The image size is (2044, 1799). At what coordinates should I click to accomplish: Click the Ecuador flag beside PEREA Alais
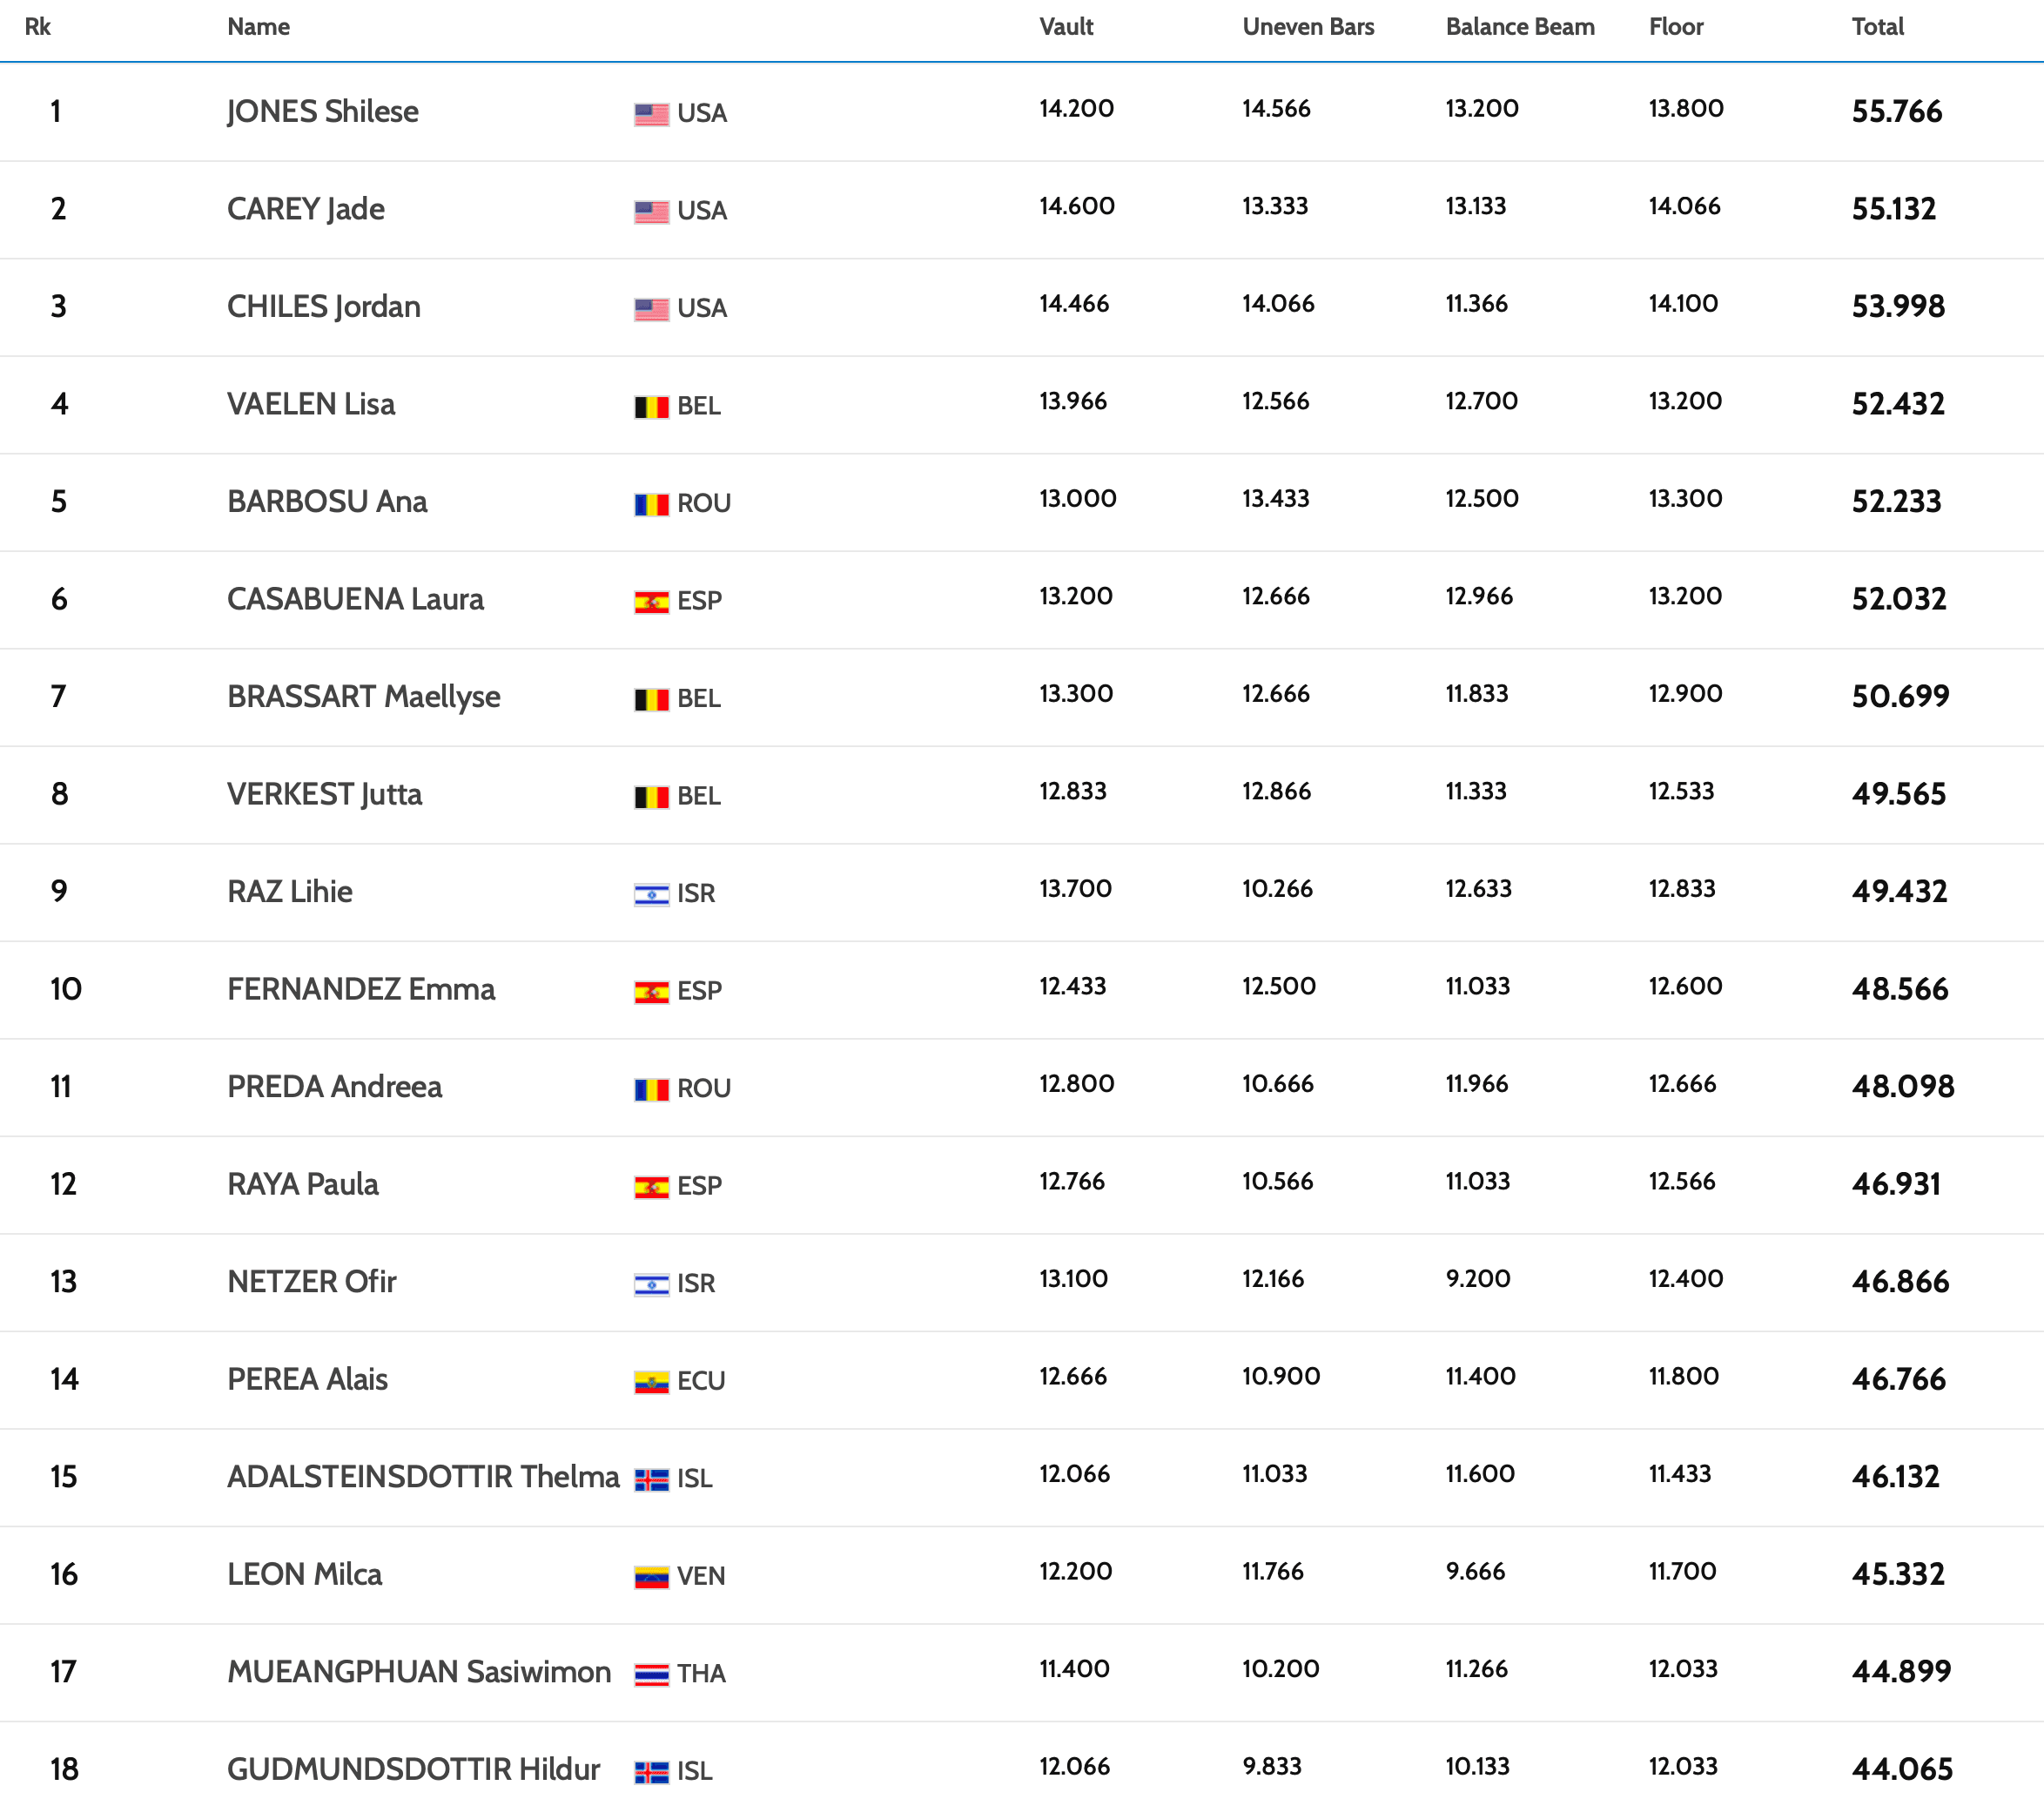(x=651, y=1382)
